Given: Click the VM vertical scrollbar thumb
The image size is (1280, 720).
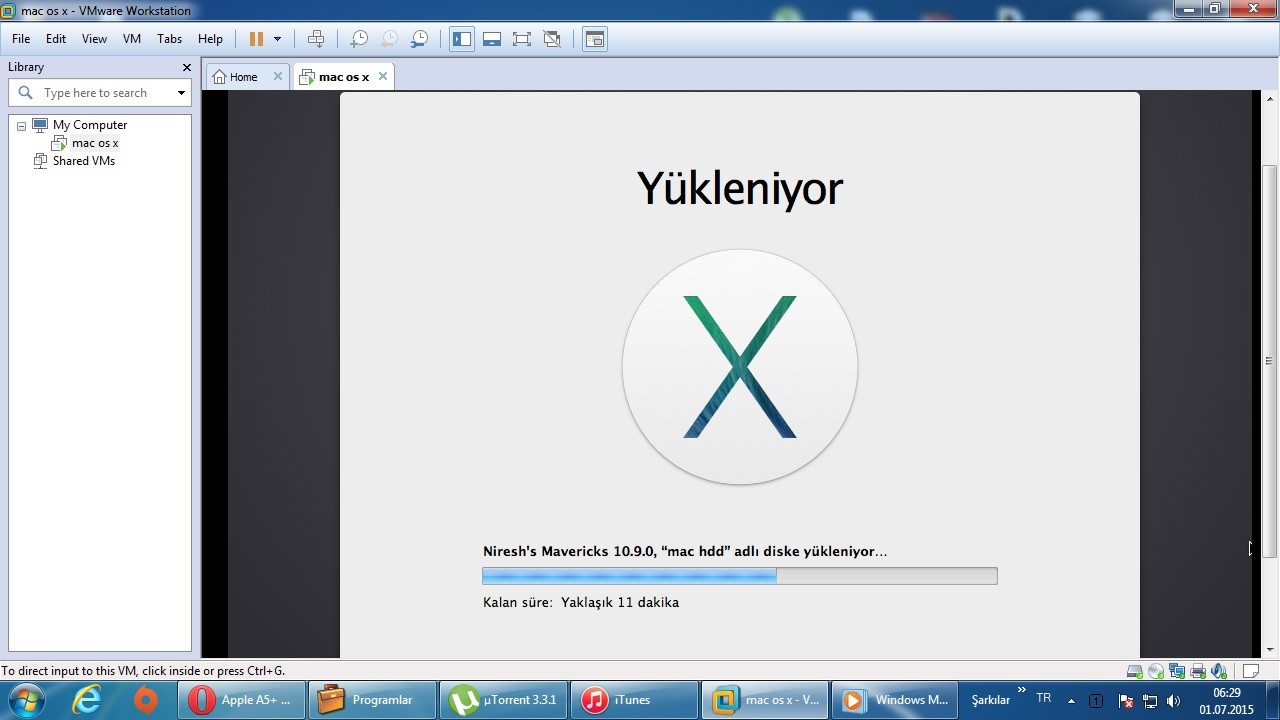Looking at the screenshot, I should pyautogui.click(x=1269, y=360).
